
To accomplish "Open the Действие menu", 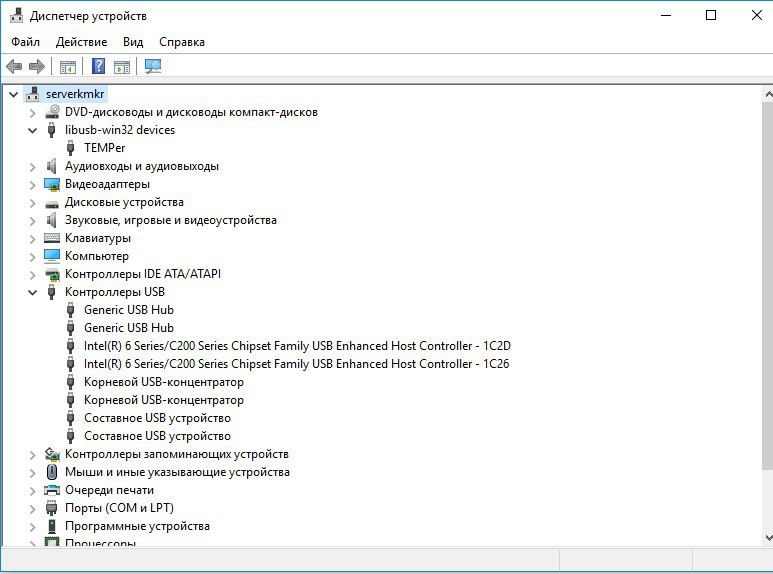I will coord(81,42).
